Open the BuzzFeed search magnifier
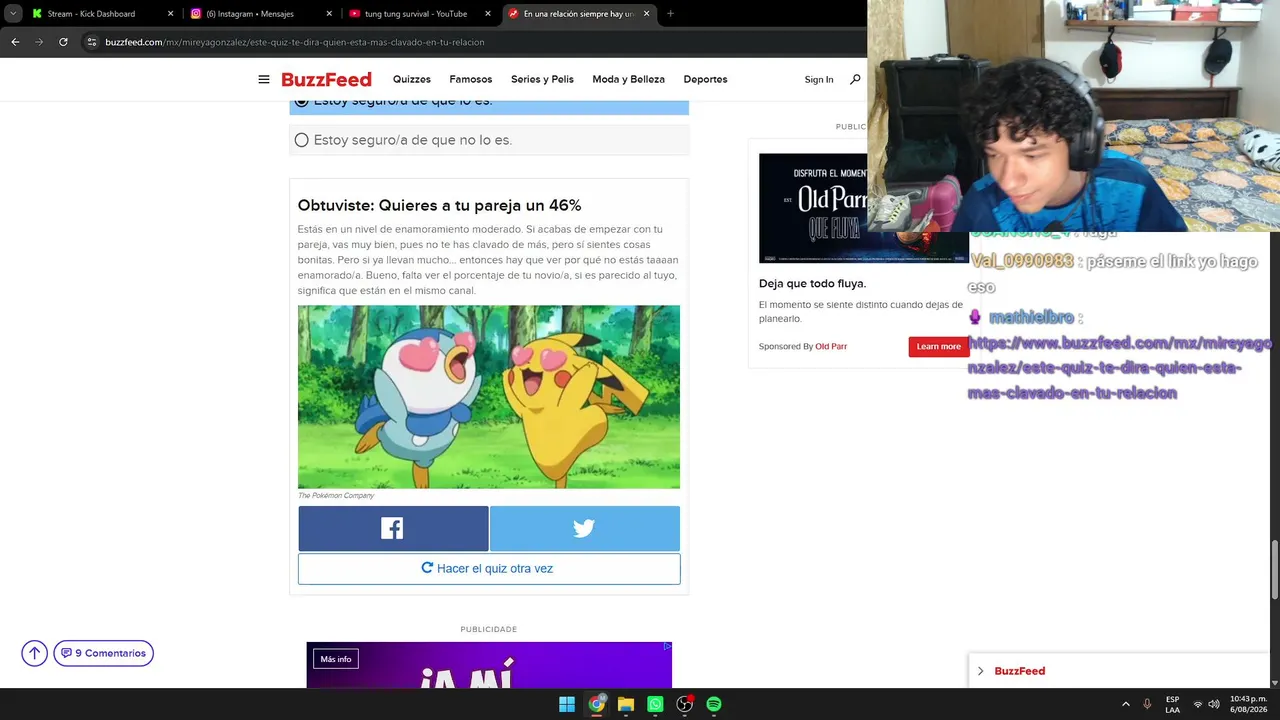Image resolution: width=1280 pixels, height=720 pixels. [855, 79]
